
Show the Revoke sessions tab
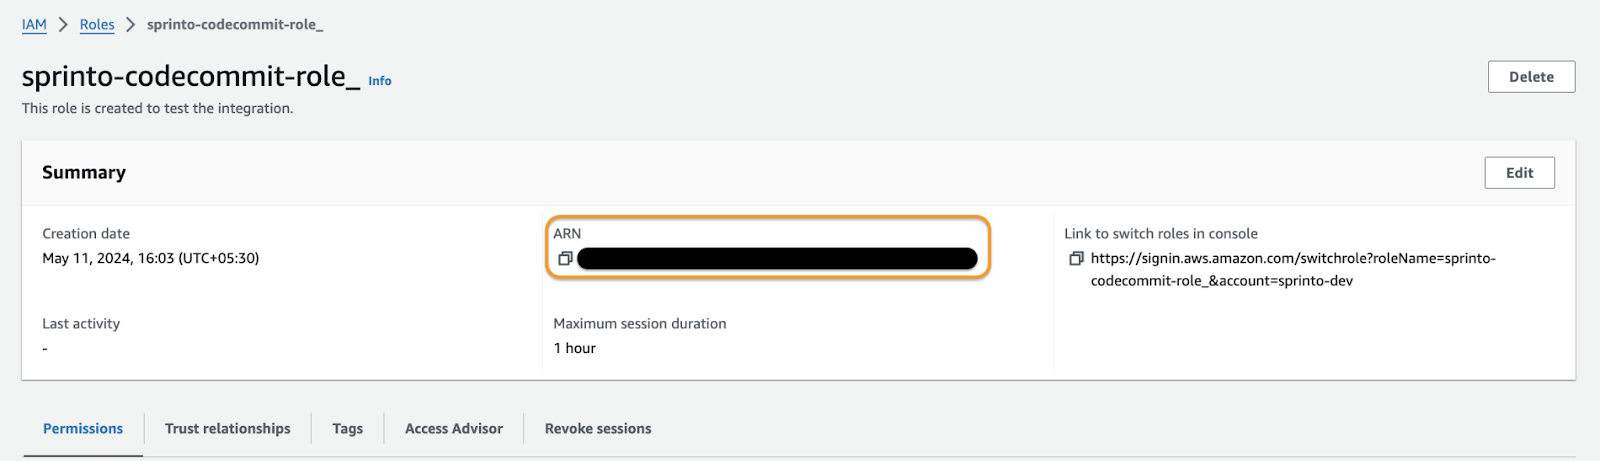(x=598, y=429)
